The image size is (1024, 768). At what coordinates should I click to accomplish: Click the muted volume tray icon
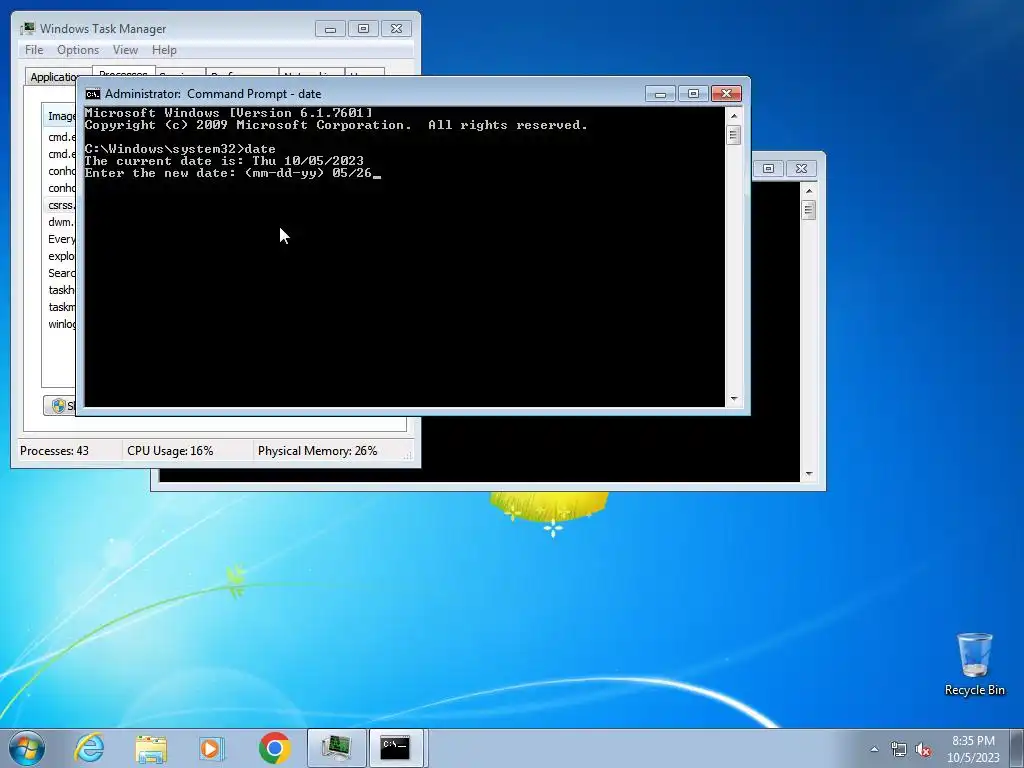[x=923, y=749]
